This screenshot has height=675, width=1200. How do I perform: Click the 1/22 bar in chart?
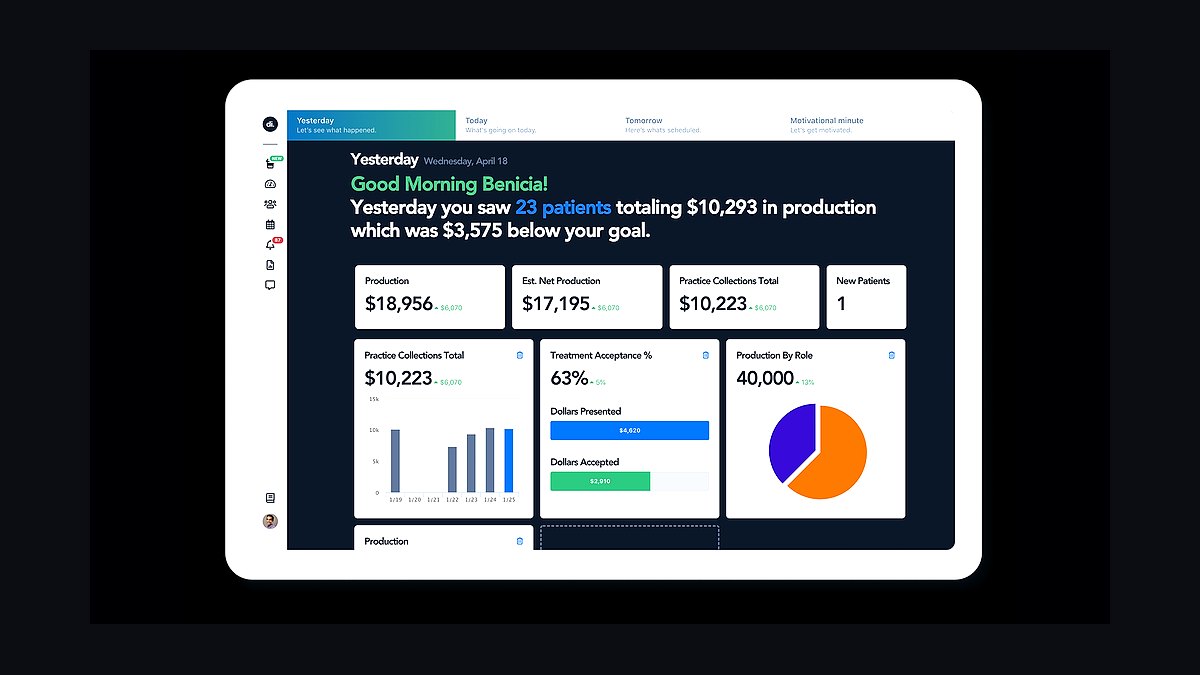point(452,470)
